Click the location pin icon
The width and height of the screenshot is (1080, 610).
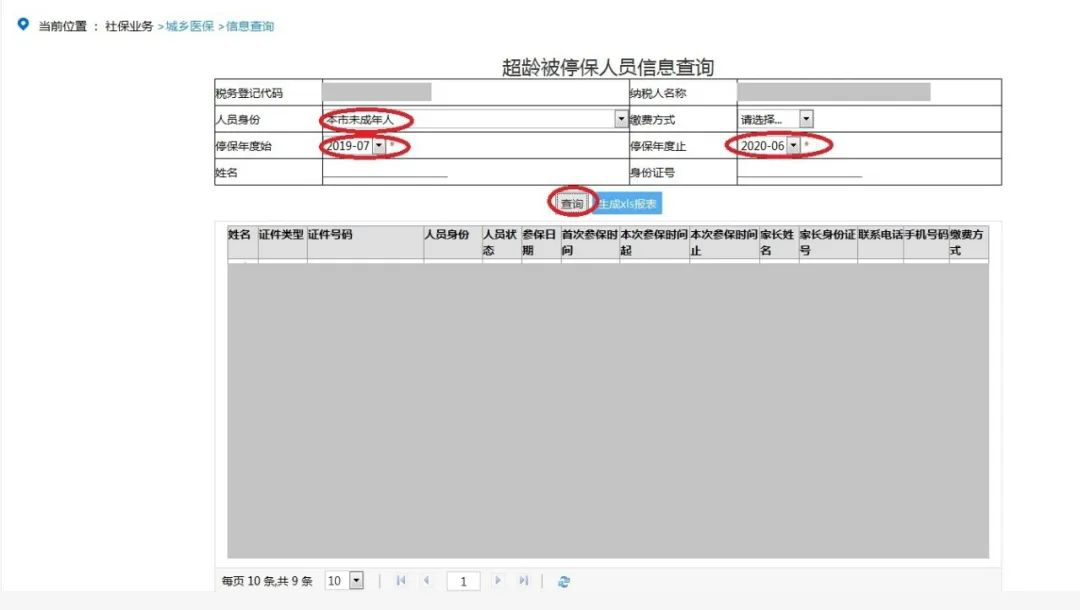[x=23, y=25]
